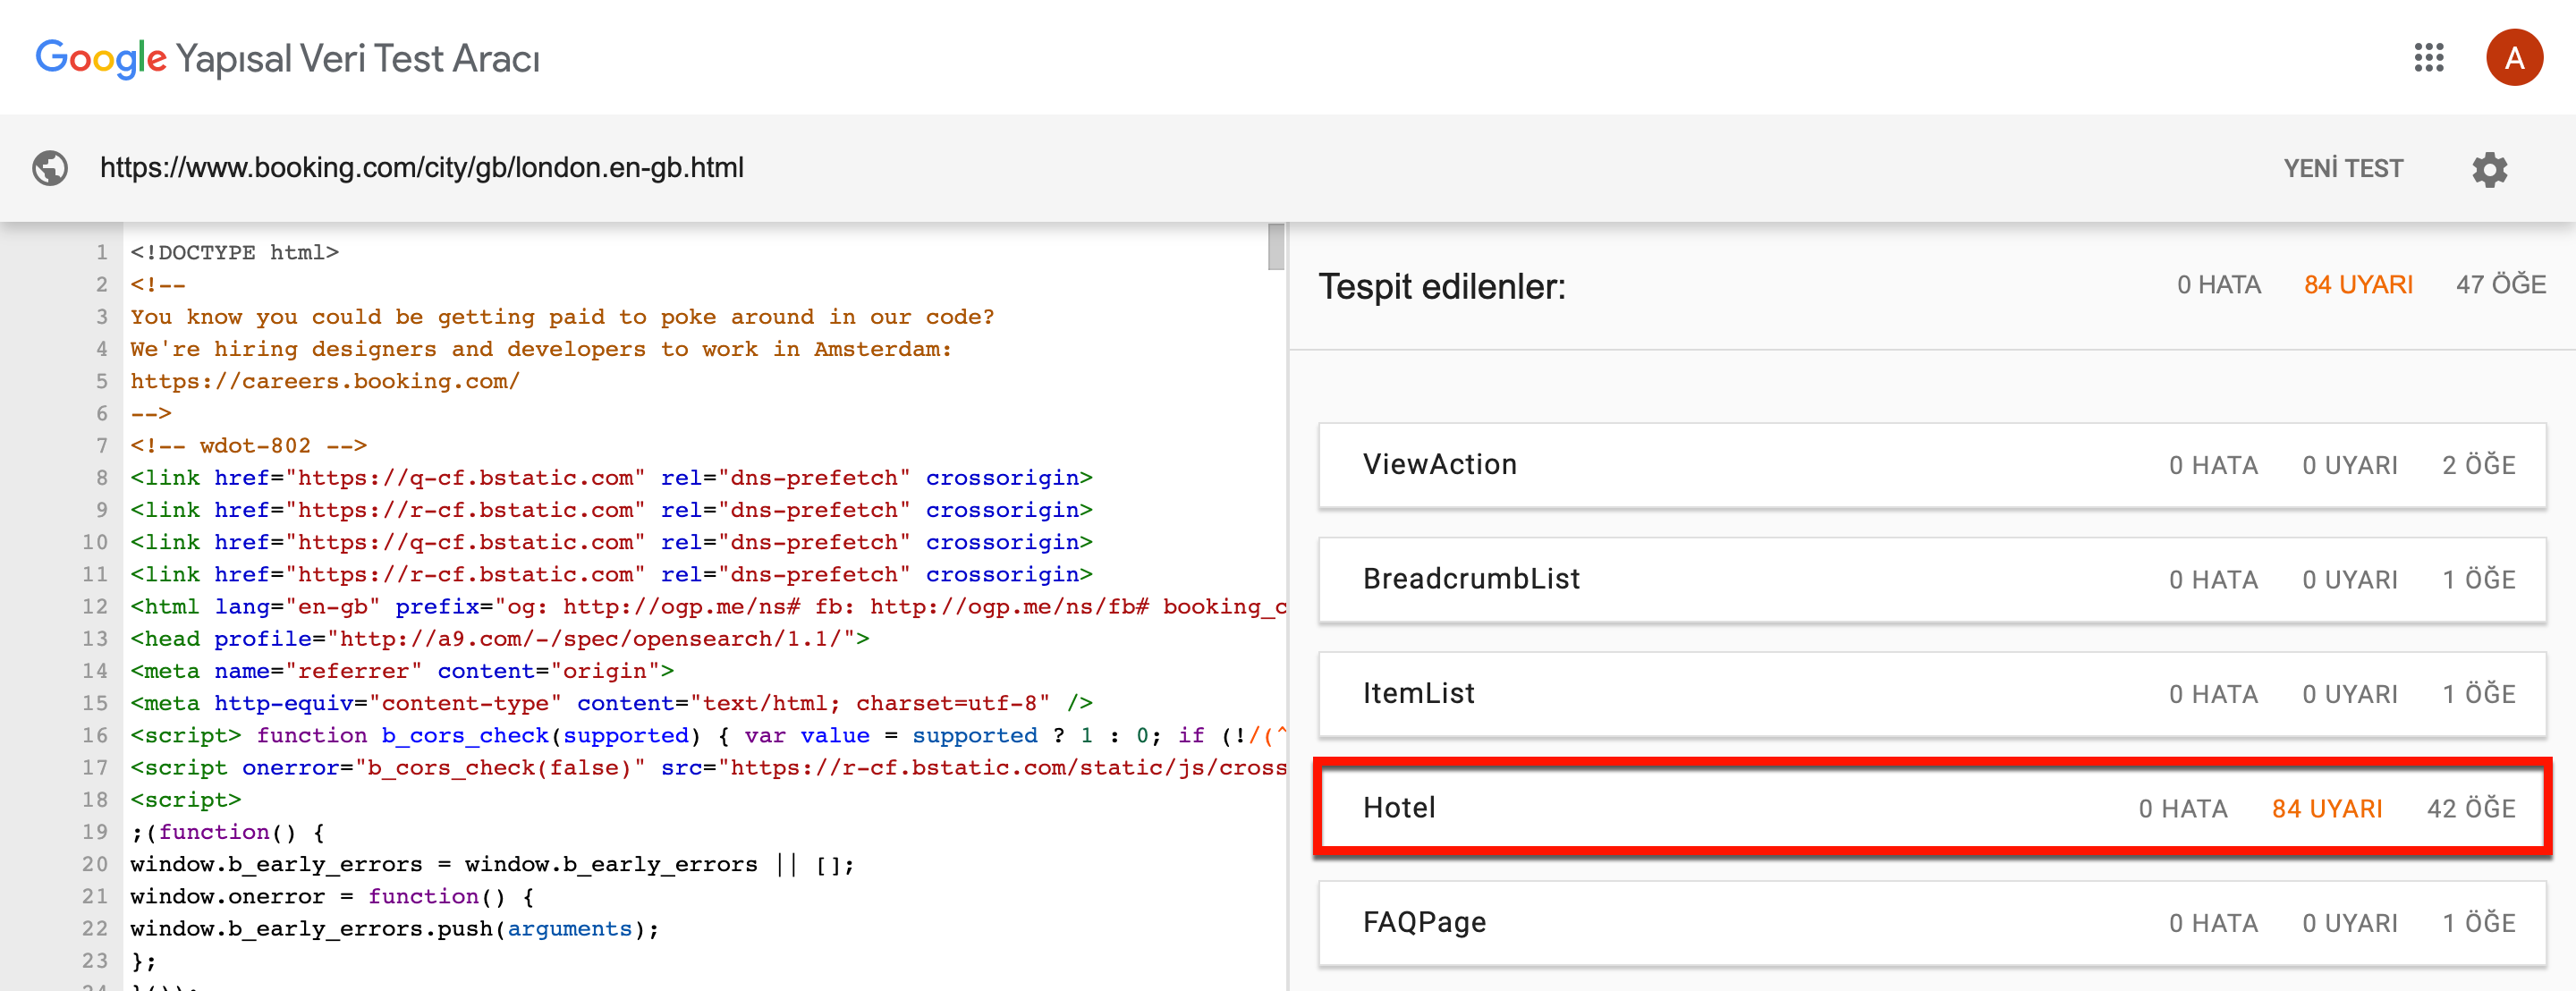Click the 'We're hiring designers' comment line

(541, 349)
